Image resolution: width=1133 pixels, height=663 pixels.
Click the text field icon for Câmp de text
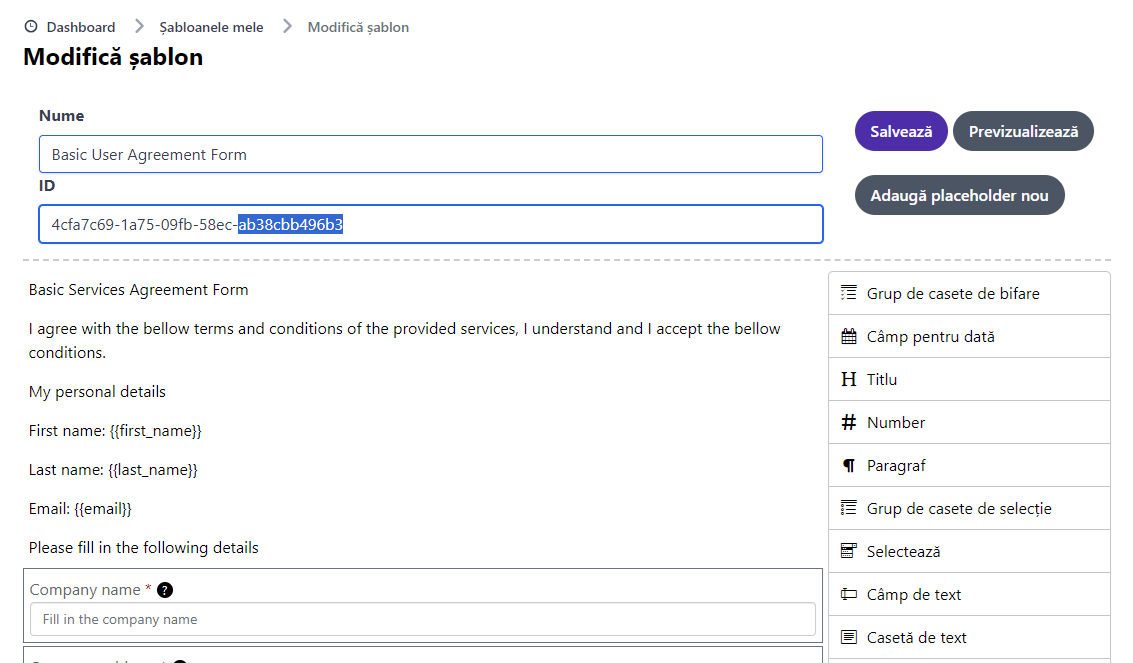pyautogui.click(x=849, y=594)
